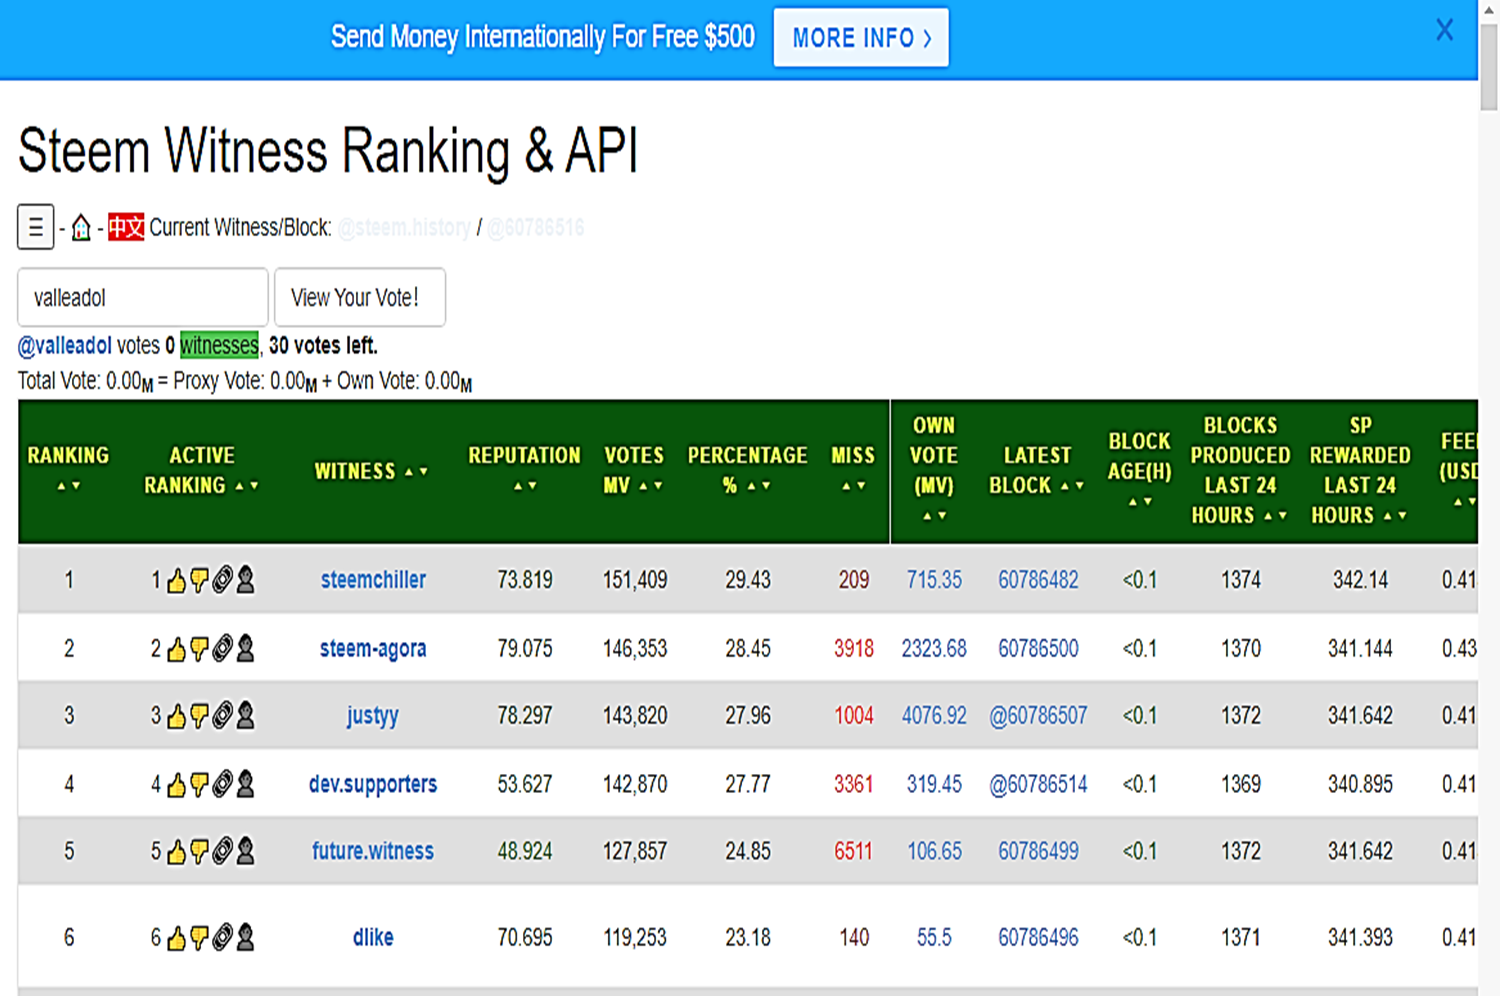The height and width of the screenshot is (996, 1500).
Task: Click the reputation value 79.075
Action: [525, 649]
